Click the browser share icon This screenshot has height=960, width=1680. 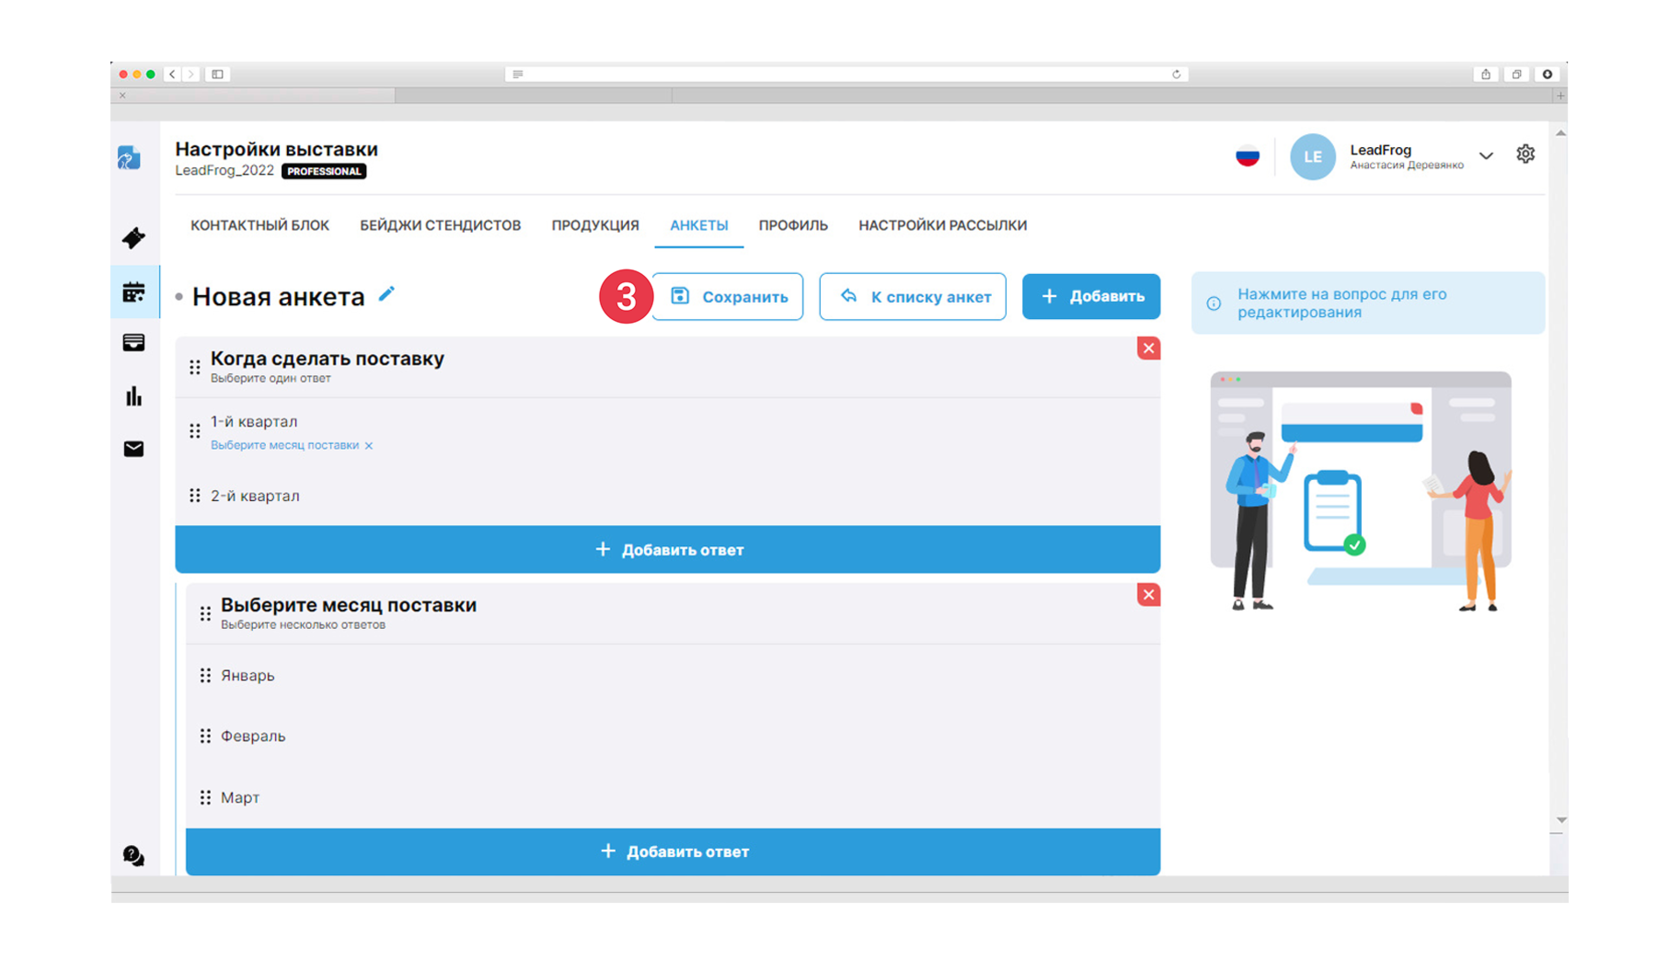[1486, 74]
